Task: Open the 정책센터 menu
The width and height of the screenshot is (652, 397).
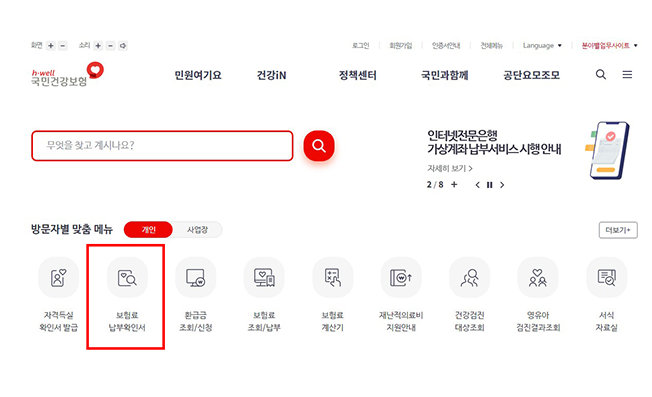Action: (x=358, y=75)
